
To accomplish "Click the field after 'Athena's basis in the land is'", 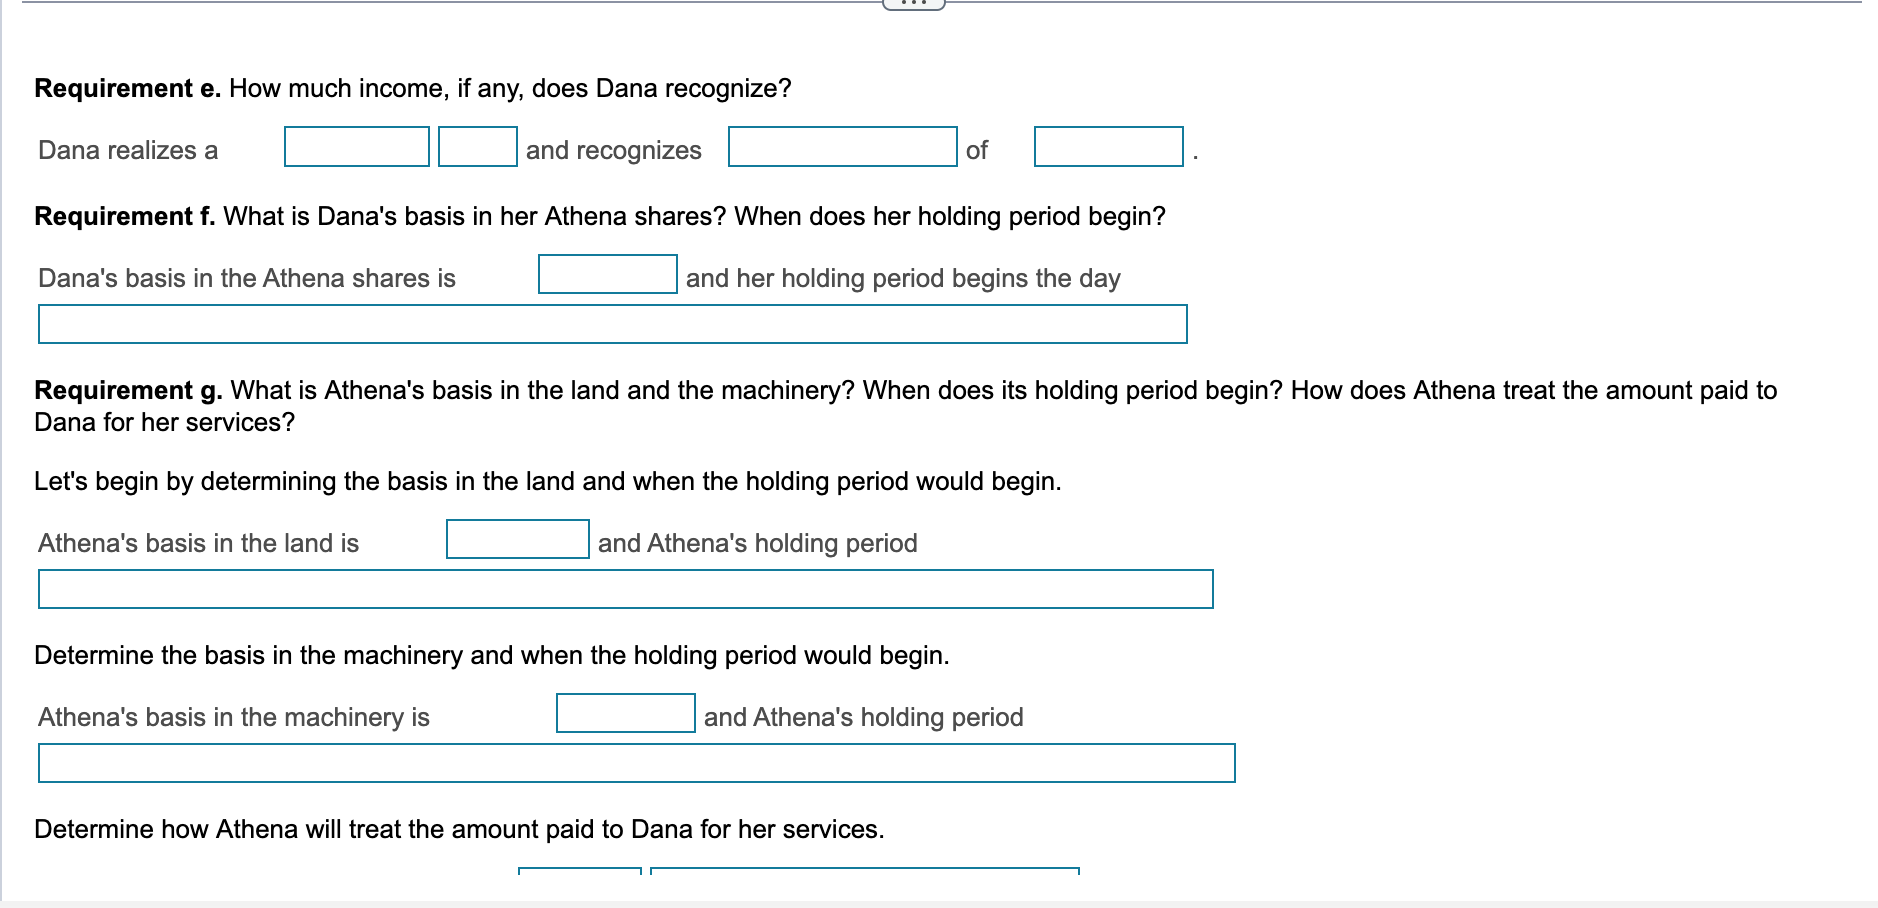I will tap(517, 538).
